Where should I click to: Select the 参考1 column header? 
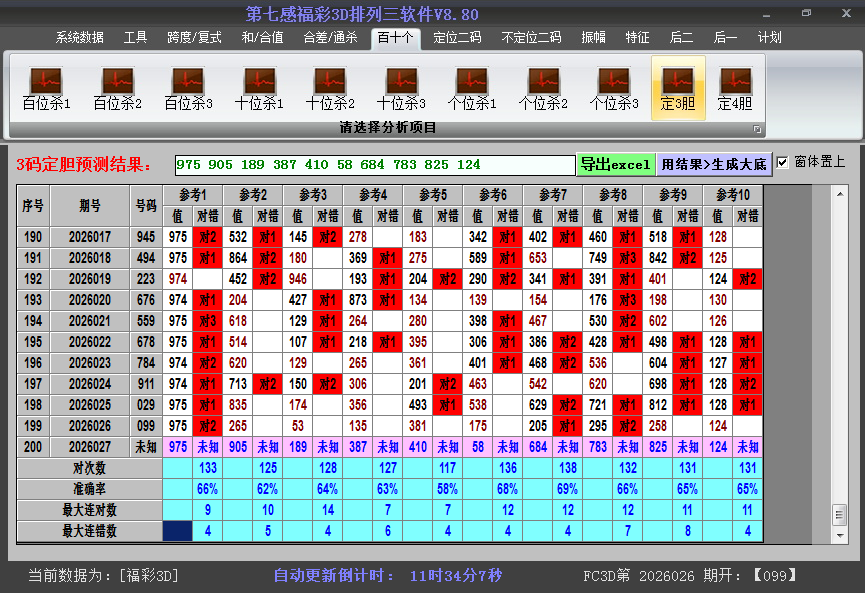pyautogui.click(x=193, y=194)
